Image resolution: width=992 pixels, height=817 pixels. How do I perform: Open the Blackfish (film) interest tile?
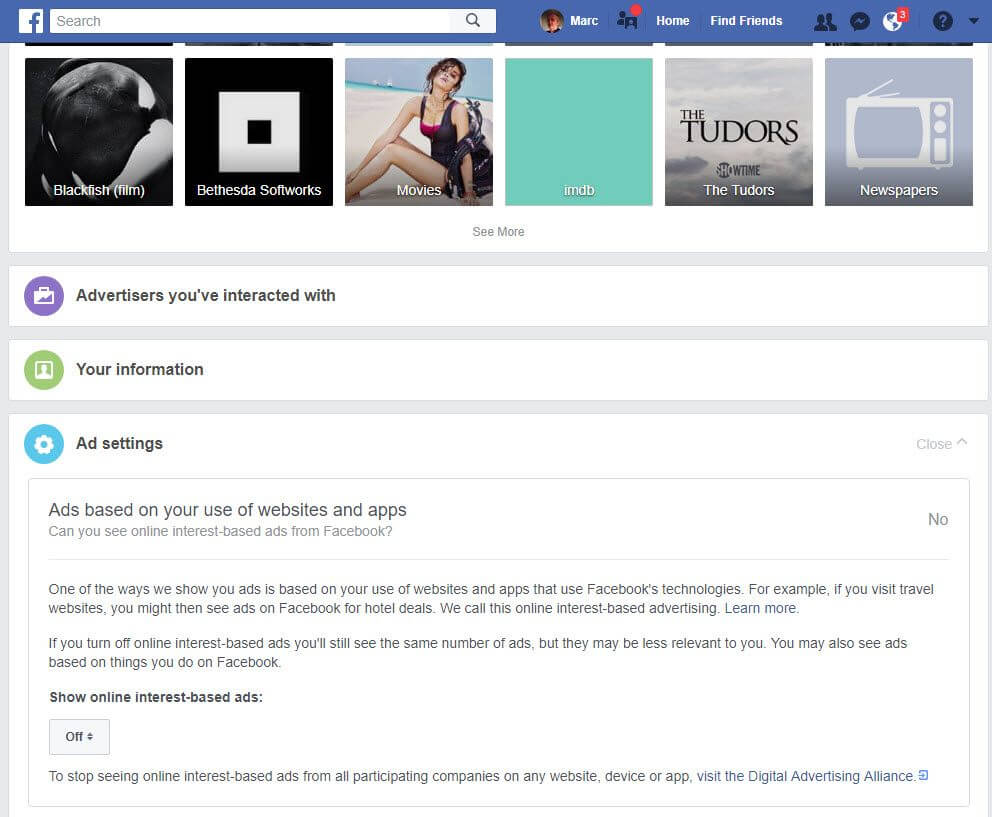click(99, 132)
